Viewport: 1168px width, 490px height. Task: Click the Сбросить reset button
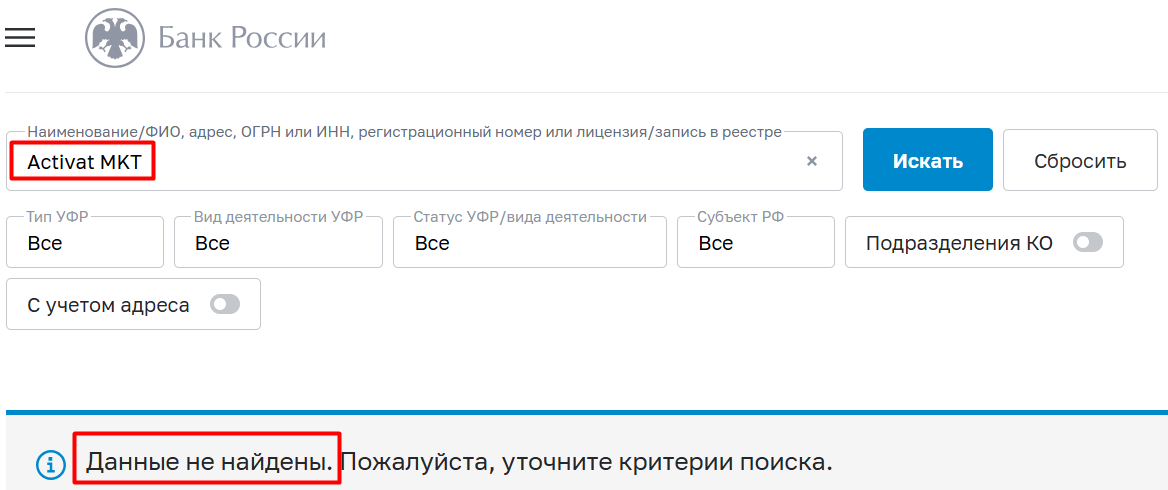[x=1080, y=160]
